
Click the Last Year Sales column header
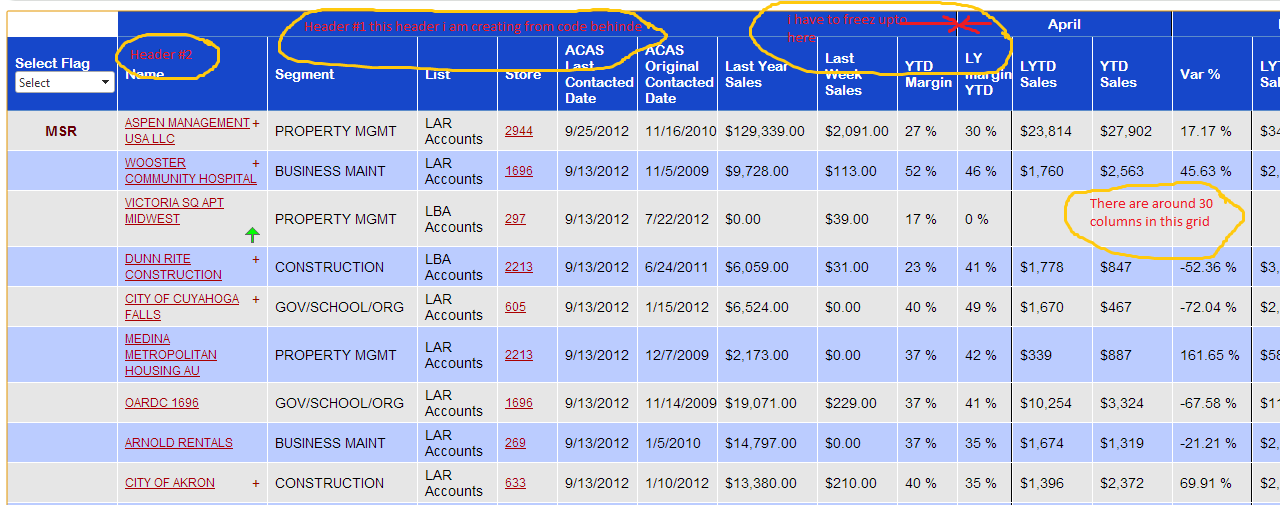[x=757, y=74]
